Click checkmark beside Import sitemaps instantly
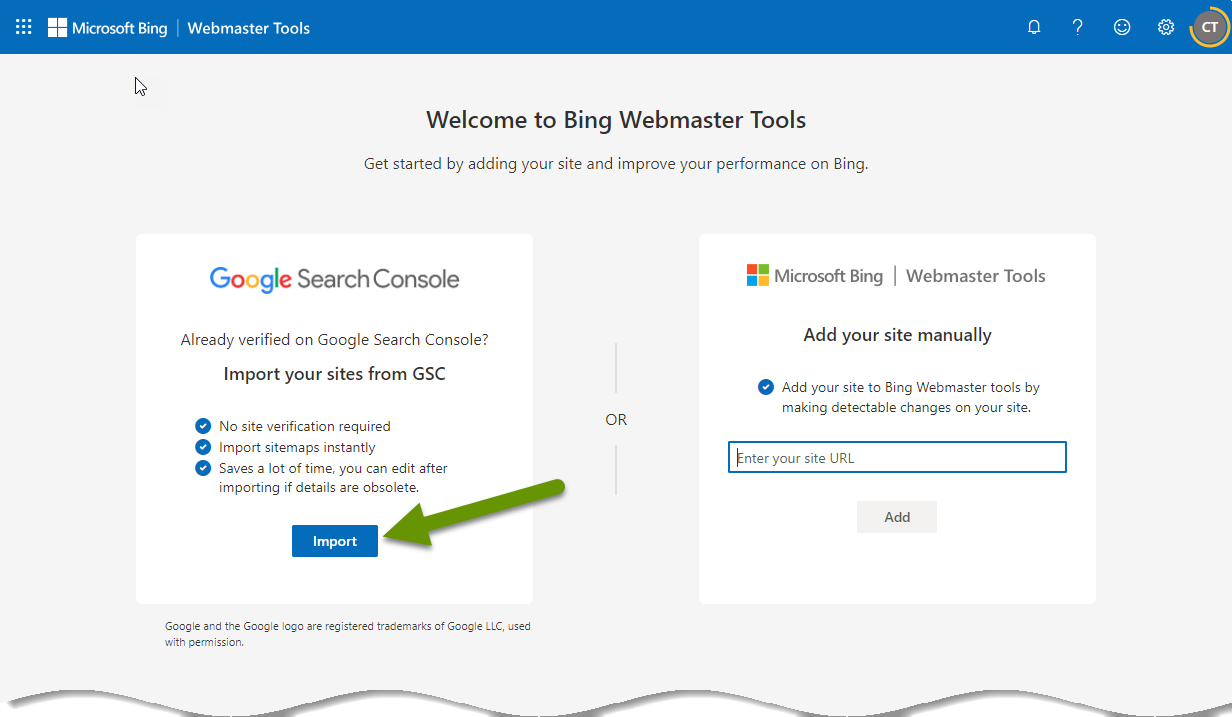Screen dimensions: 1232x717 point(203,447)
